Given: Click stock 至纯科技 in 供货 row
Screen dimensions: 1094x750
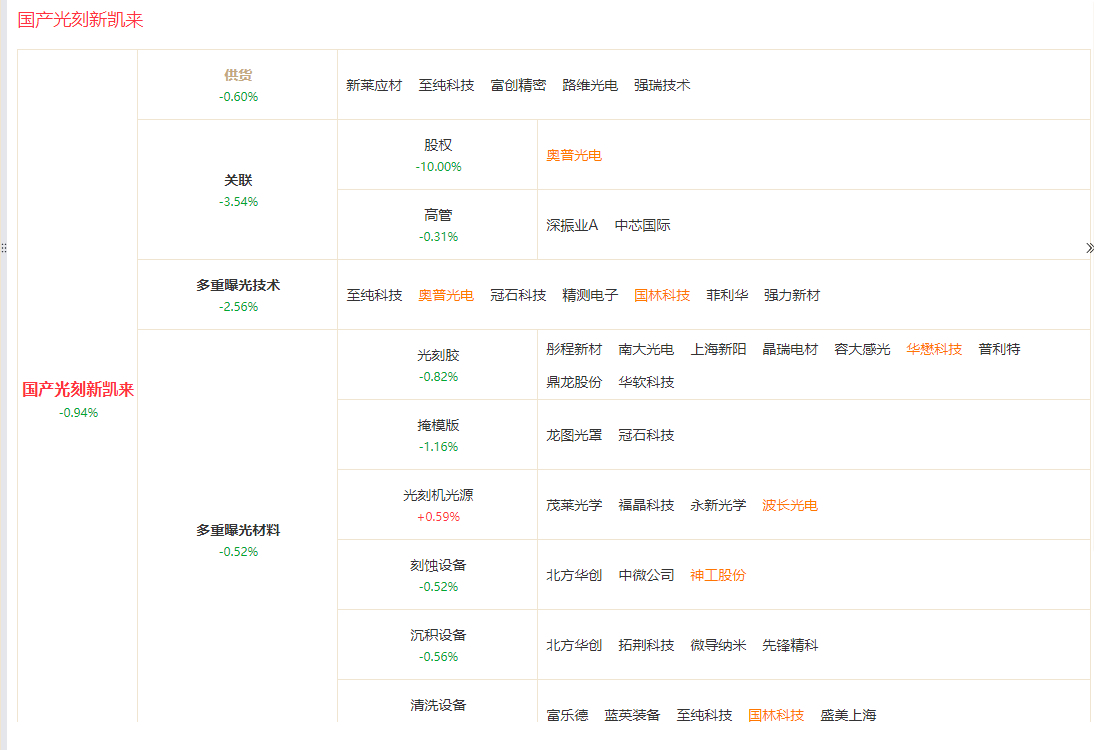Looking at the screenshot, I should click(447, 85).
